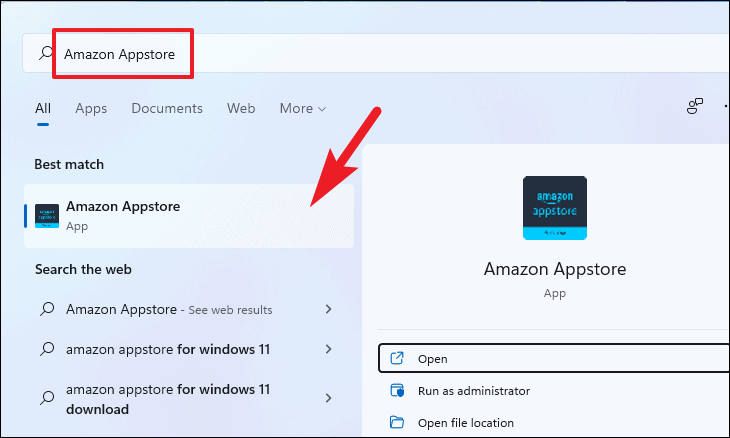
Task: Expand chevron beside 'amazon appstore for windows 11'
Action: (x=329, y=349)
